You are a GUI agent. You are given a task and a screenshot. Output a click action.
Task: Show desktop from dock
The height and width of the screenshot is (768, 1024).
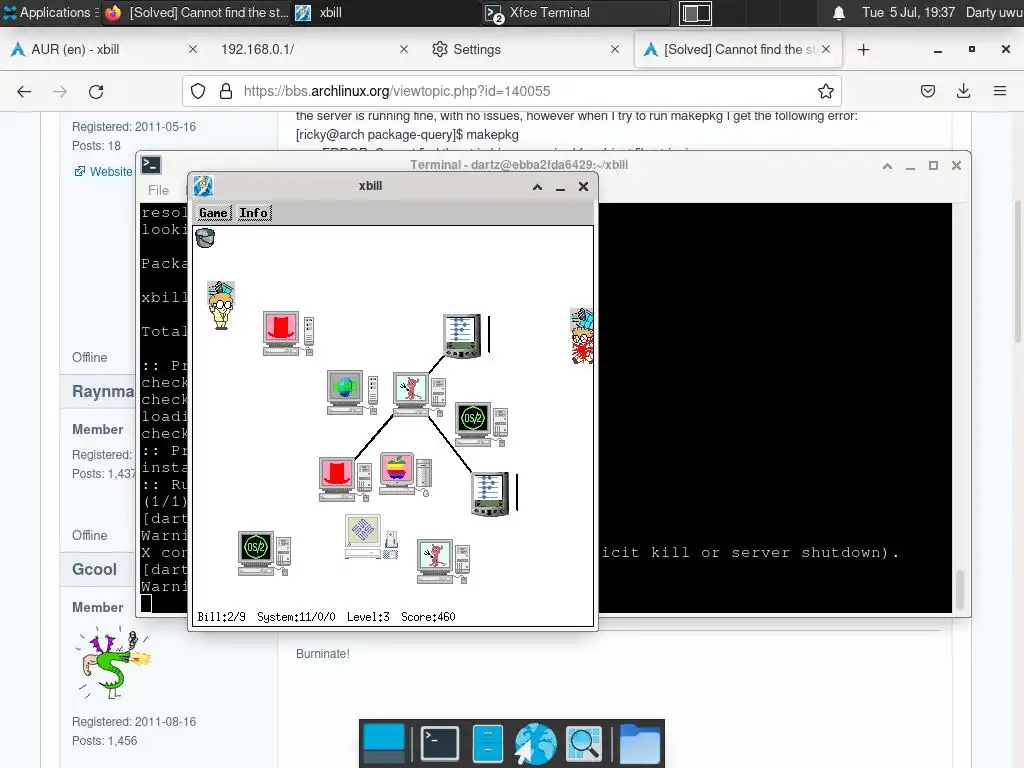pos(384,743)
